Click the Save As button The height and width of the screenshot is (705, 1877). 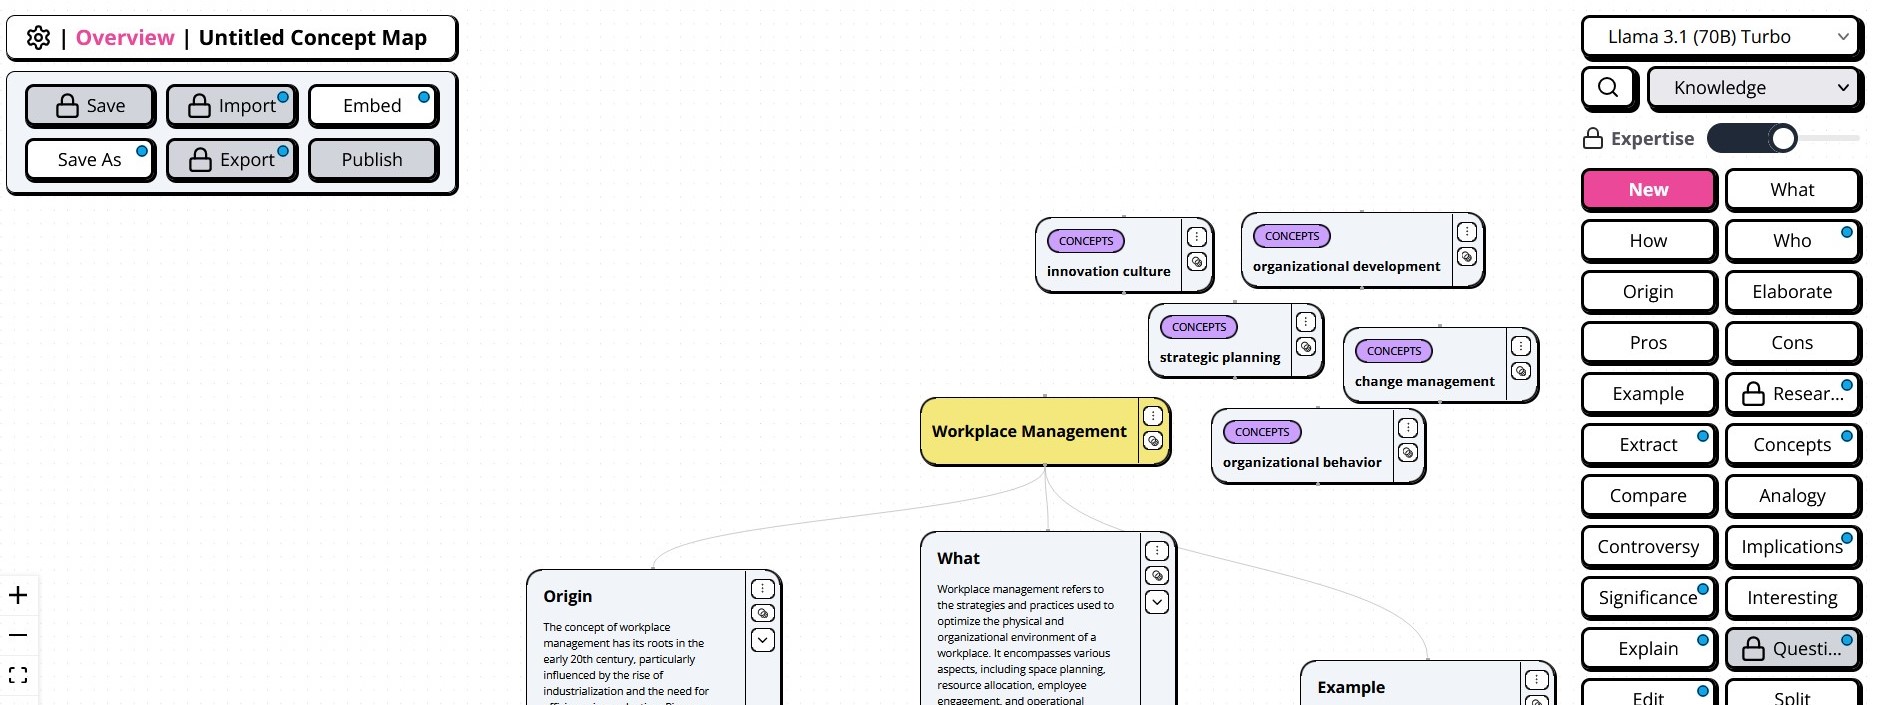[89, 160]
